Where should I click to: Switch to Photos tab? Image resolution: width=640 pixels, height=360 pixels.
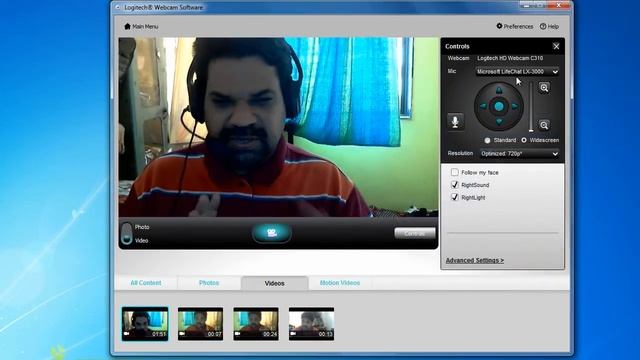tap(209, 283)
